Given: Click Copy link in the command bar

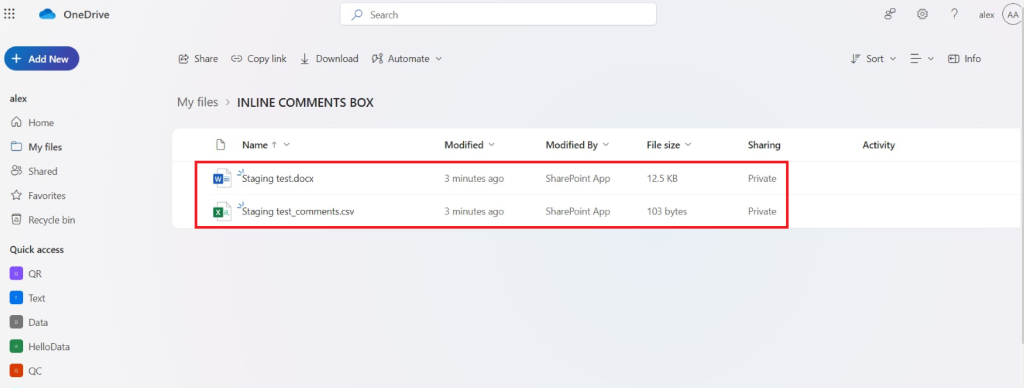Looking at the screenshot, I should click(x=259, y=59).
